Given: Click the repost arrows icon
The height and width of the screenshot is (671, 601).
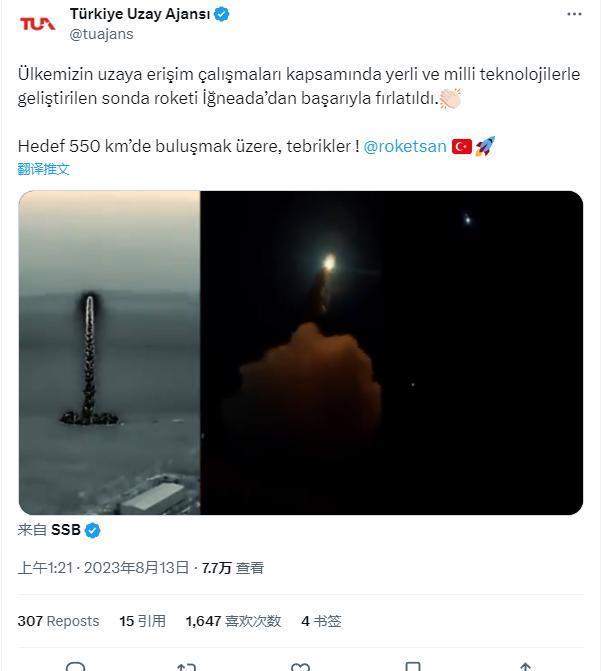Looking at the screenshot, I should pos(187,667).
